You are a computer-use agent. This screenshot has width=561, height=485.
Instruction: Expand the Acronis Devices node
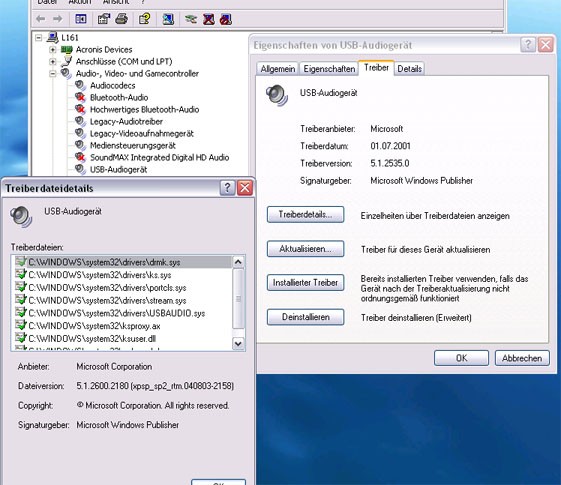tap(53, 49)
